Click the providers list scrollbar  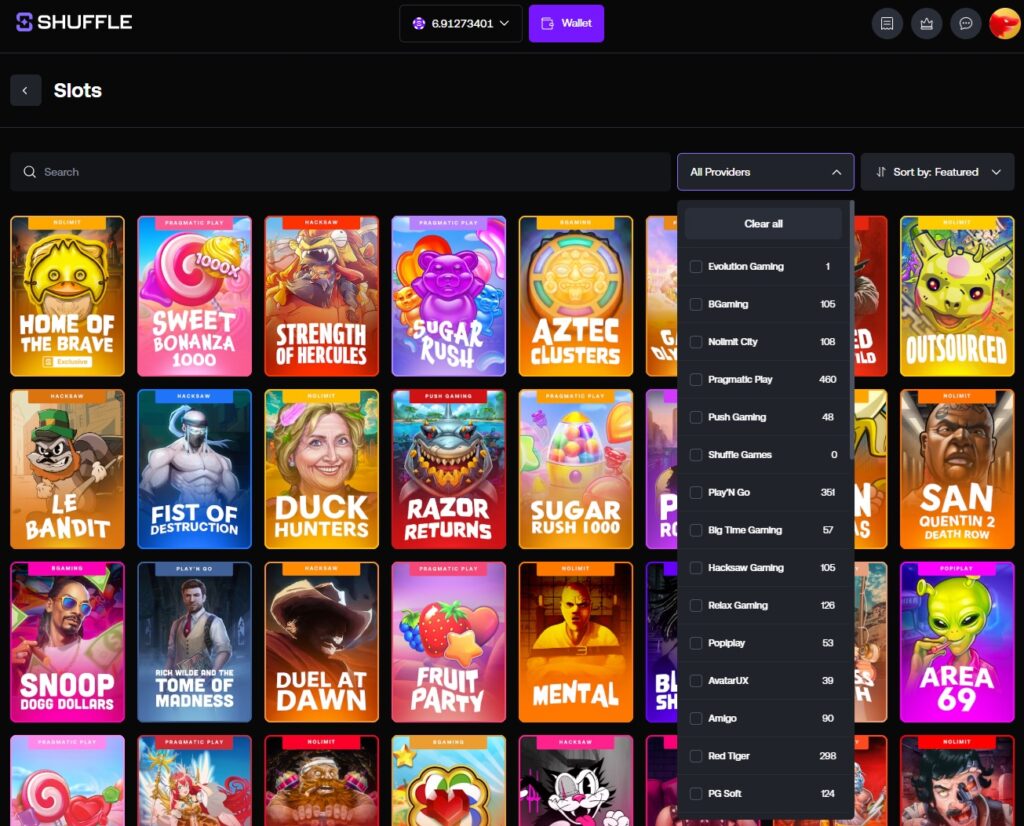coord(851,330)
